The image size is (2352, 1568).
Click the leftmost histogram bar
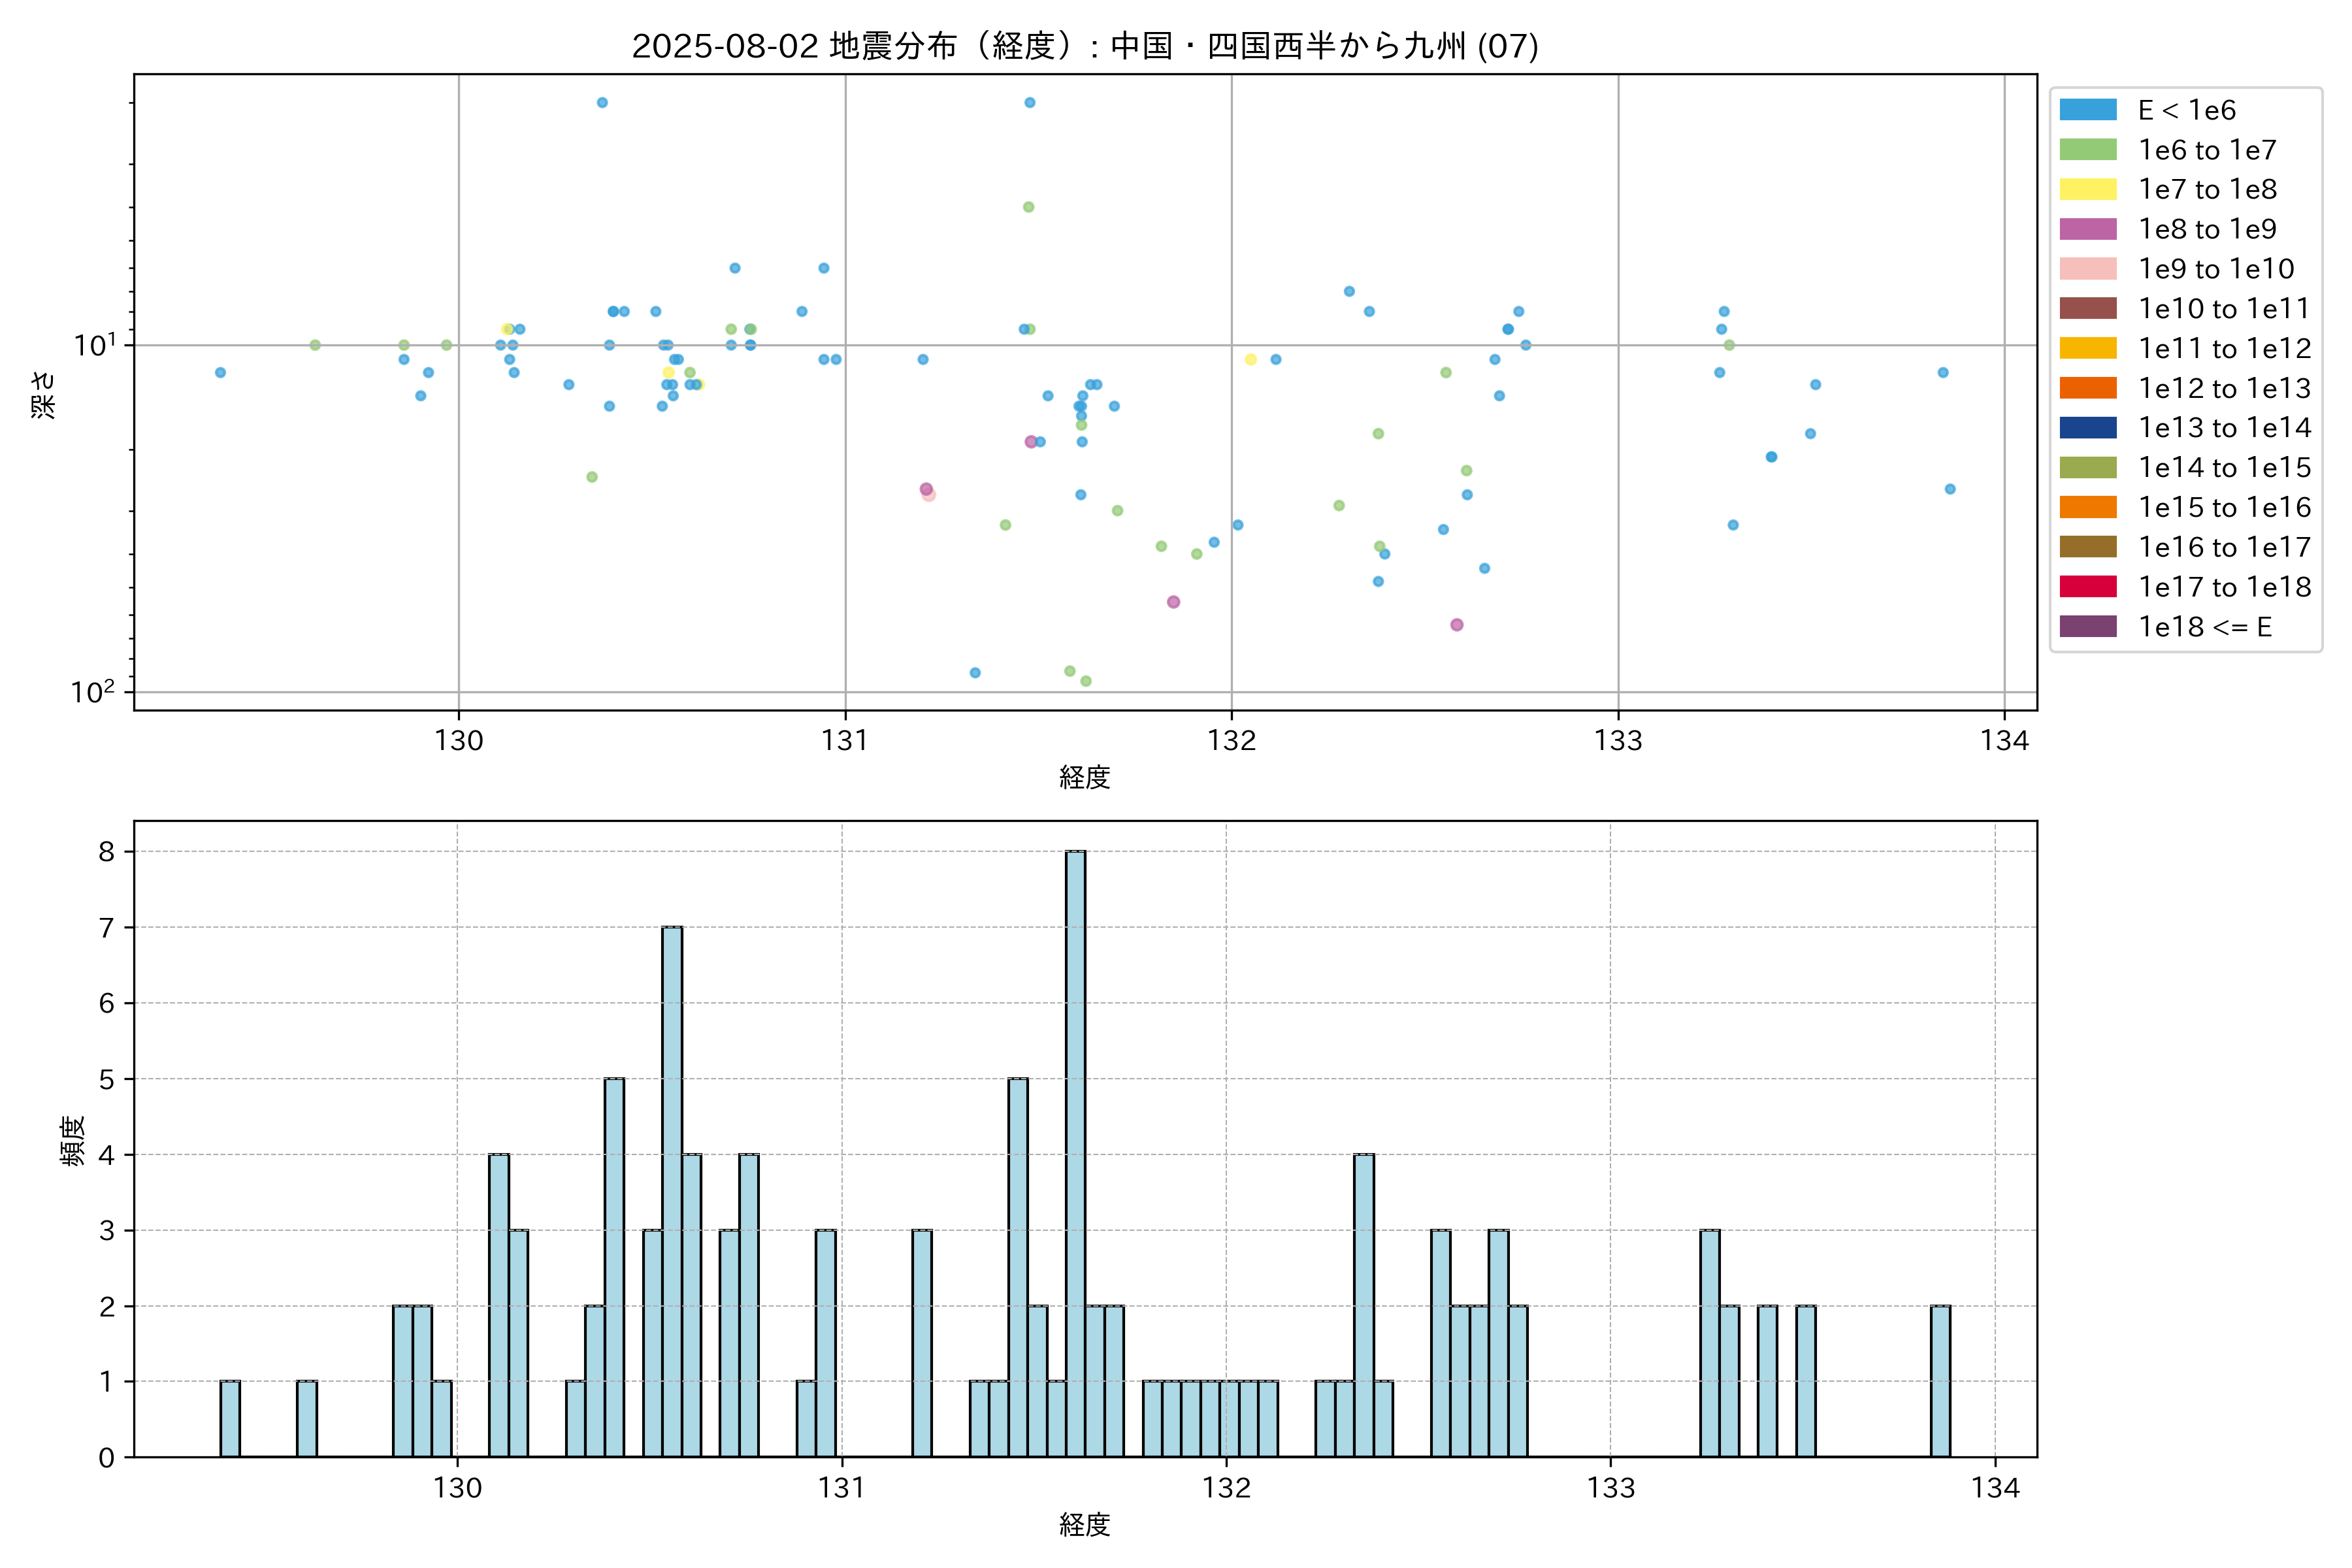230,1418
